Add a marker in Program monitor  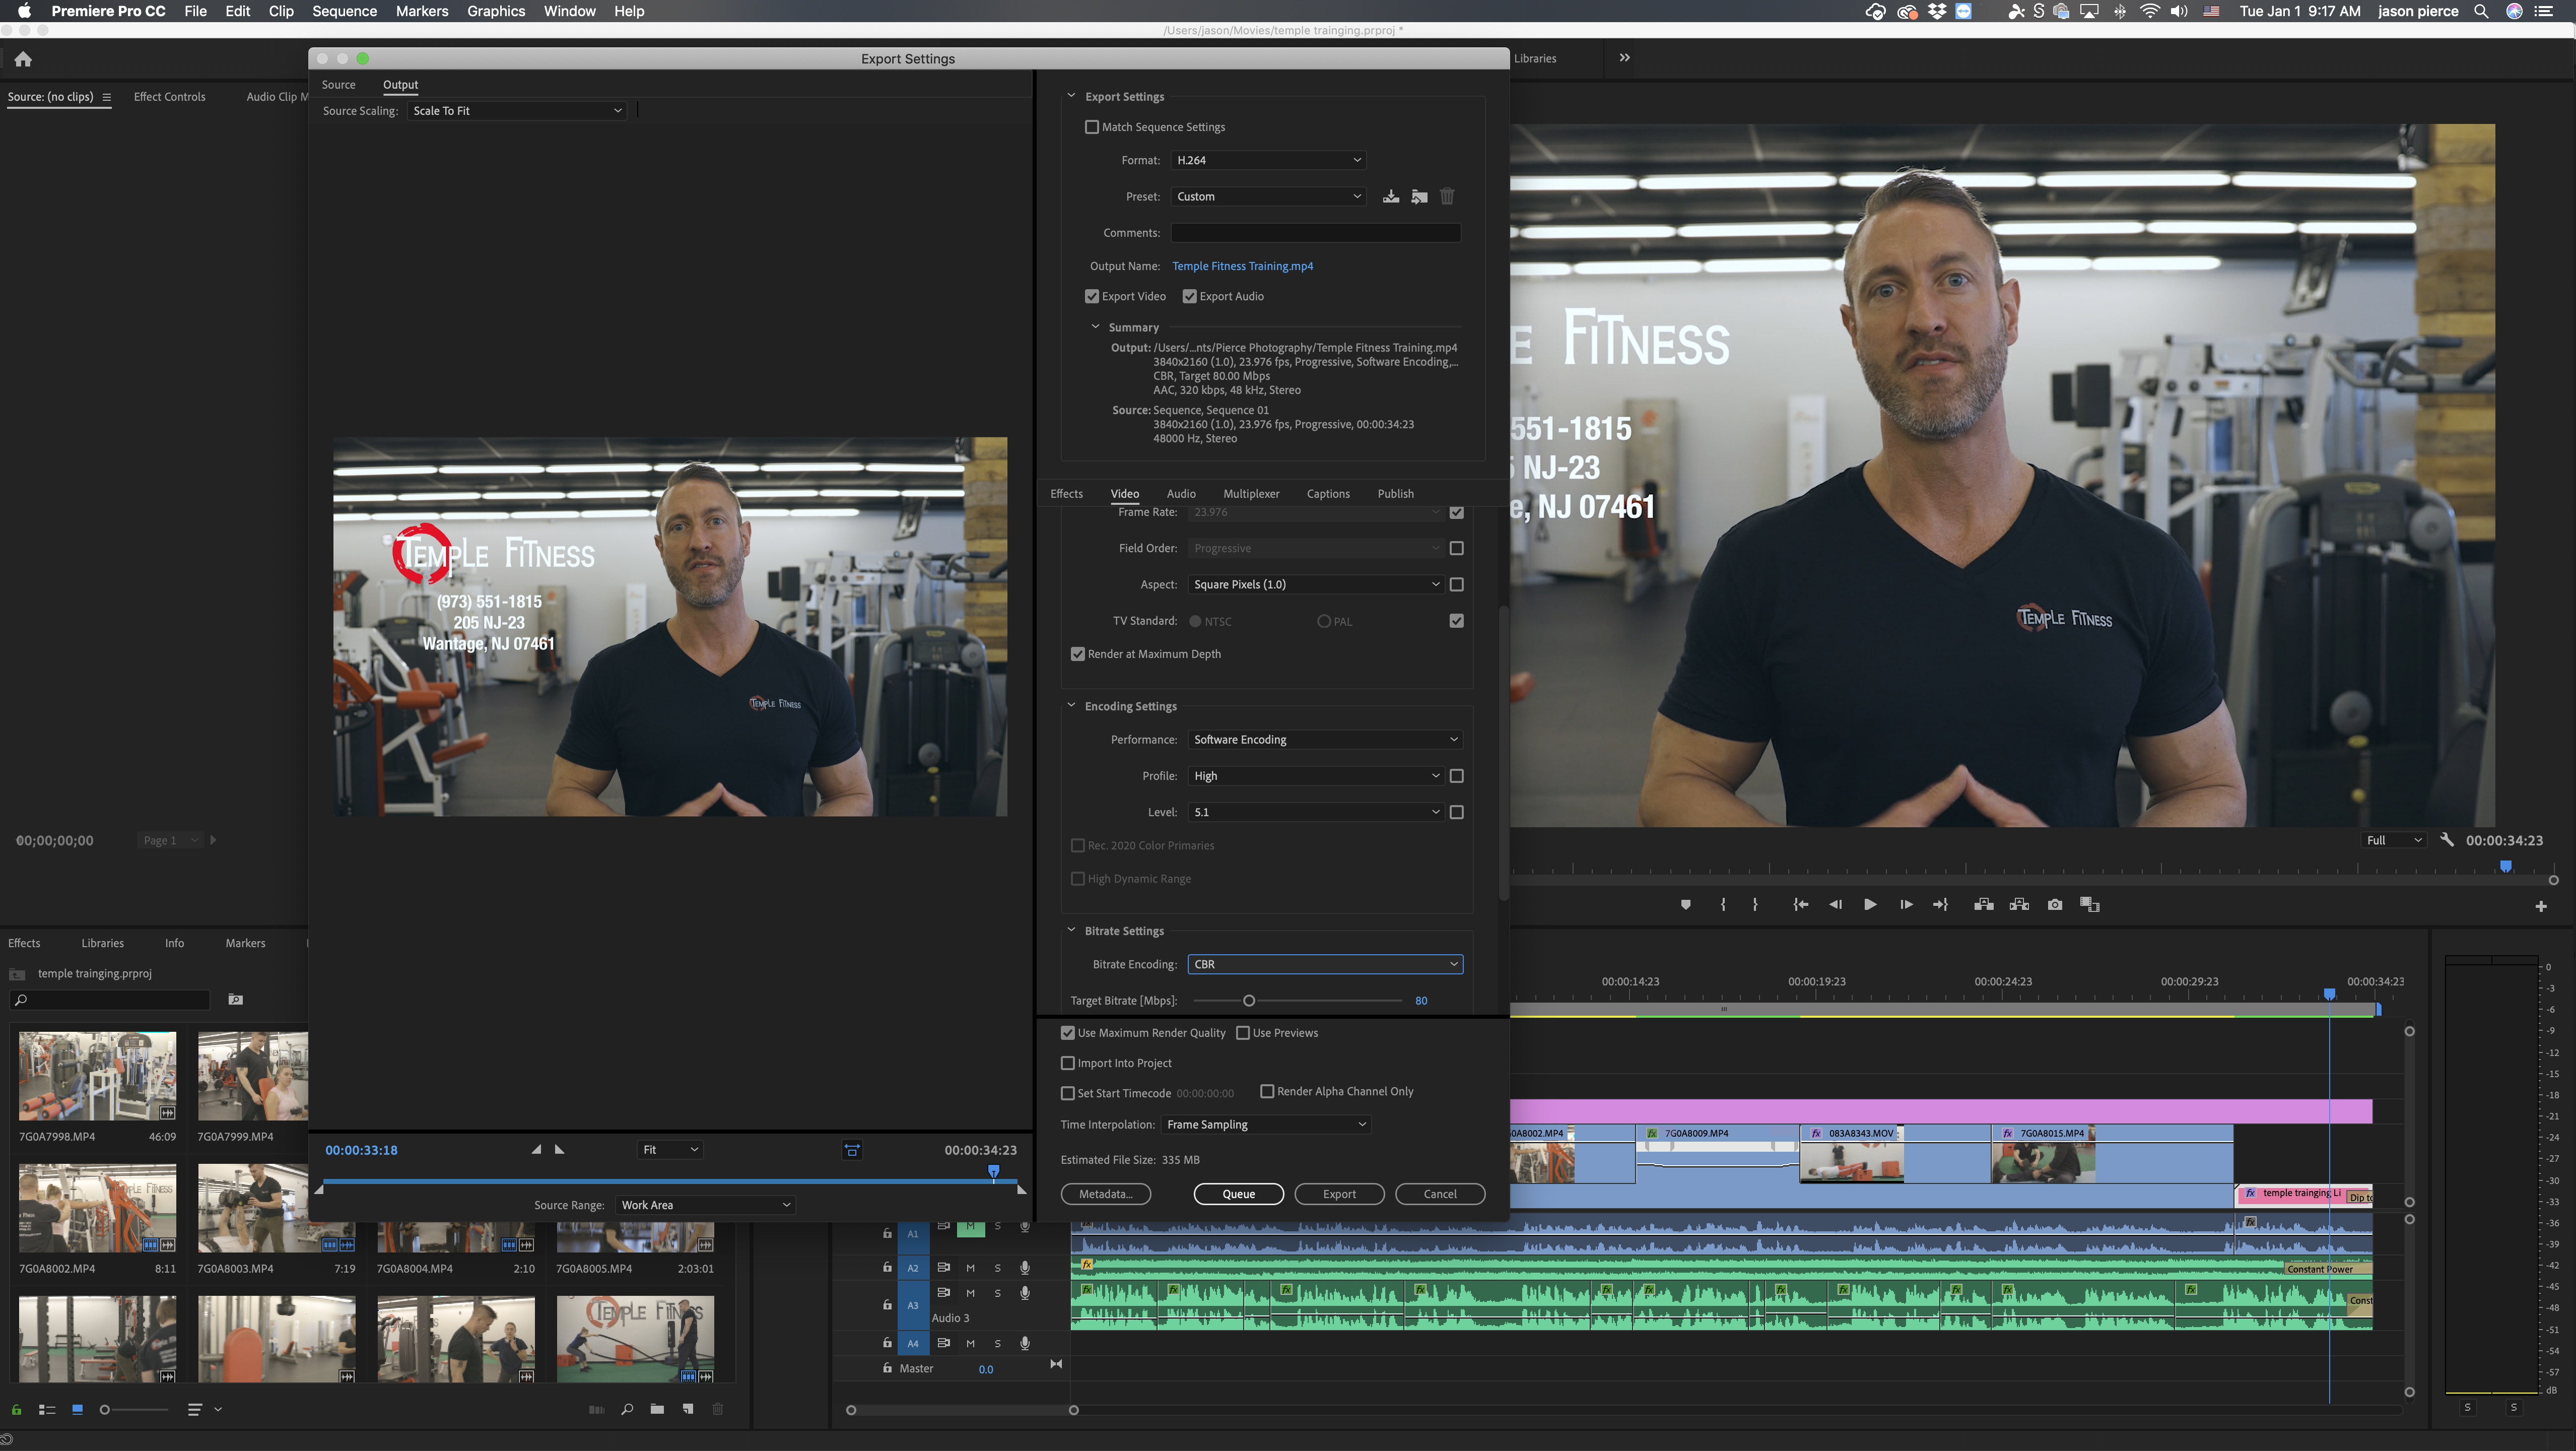pyautogui.click(x=1685, y=904)
